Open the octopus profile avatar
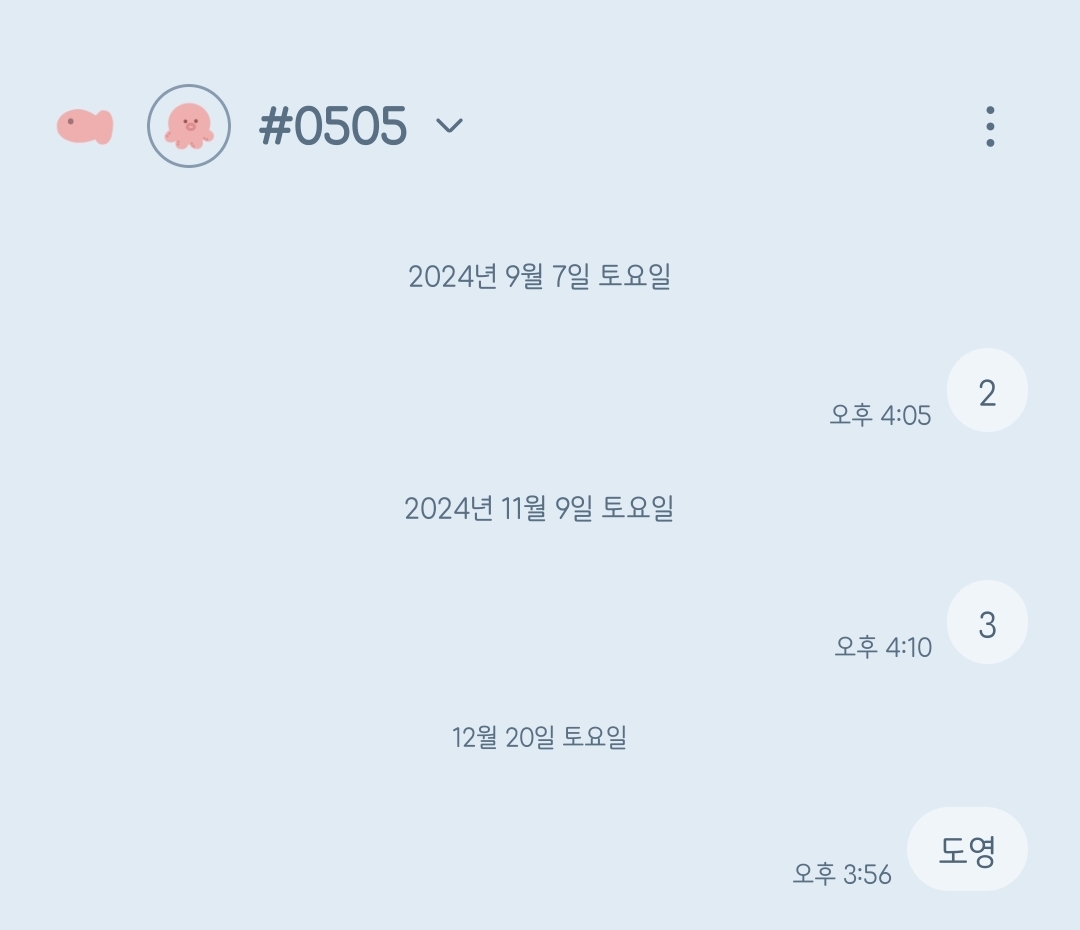Screen dimensions: 1080x930 tap(189, 126)
